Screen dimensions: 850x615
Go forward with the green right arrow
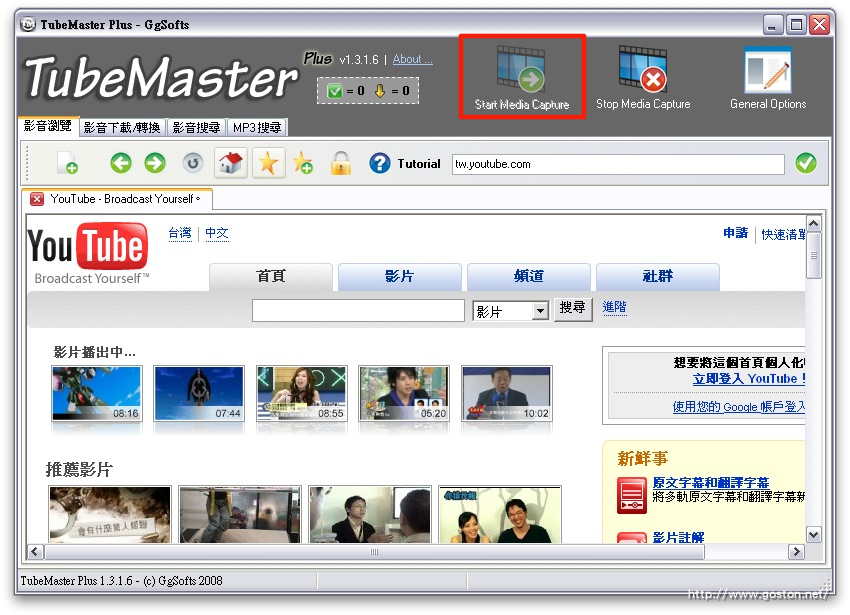[155, 163]
